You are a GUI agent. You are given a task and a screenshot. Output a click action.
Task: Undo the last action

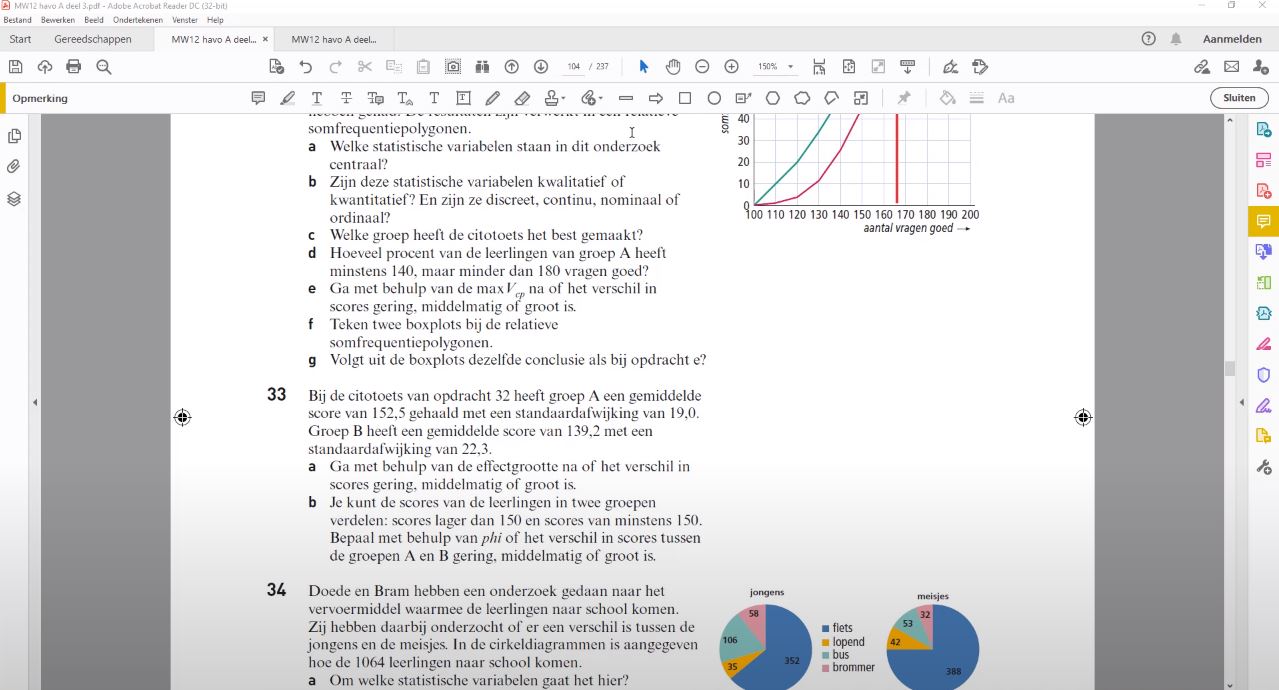click(x=306, y=67)
